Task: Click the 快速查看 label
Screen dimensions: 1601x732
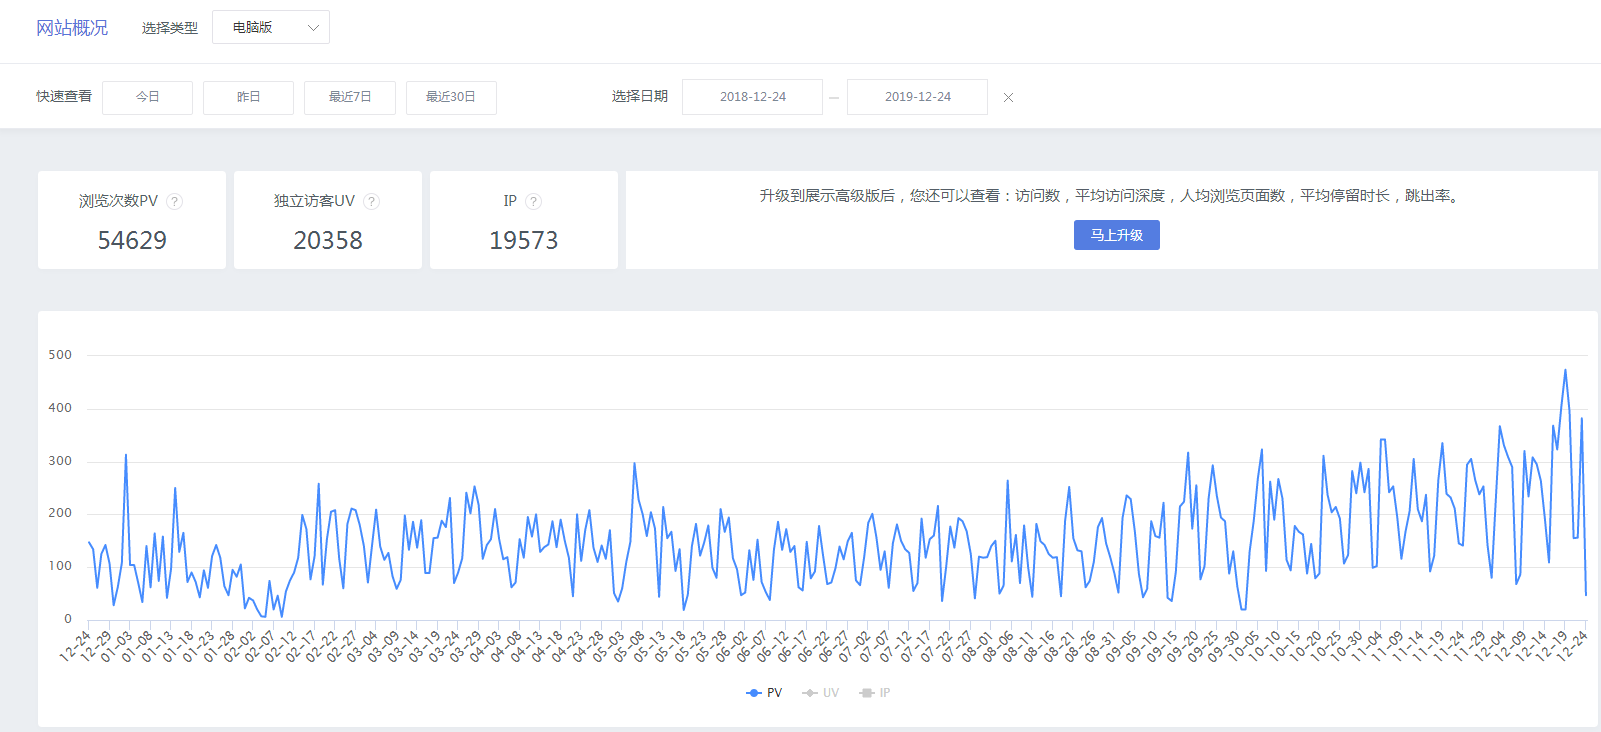Action: click(x=64, y=96)
